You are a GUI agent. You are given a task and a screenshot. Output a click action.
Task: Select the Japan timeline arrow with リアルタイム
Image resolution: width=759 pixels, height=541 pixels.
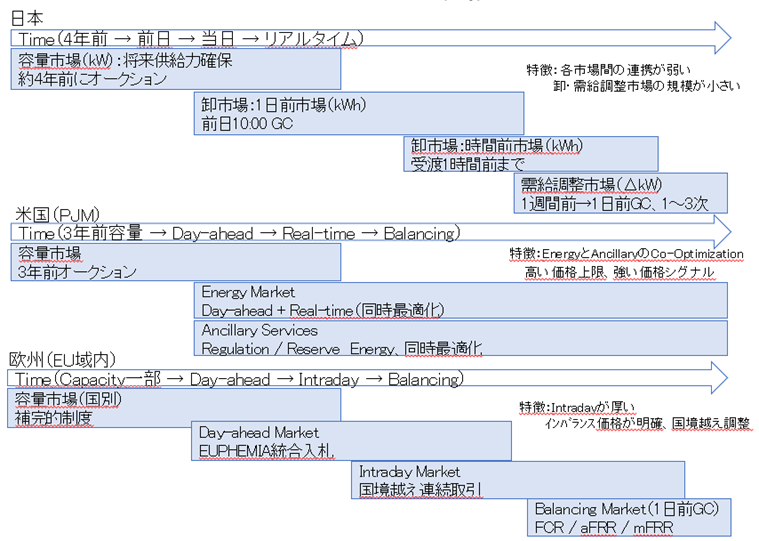[370, 38]
